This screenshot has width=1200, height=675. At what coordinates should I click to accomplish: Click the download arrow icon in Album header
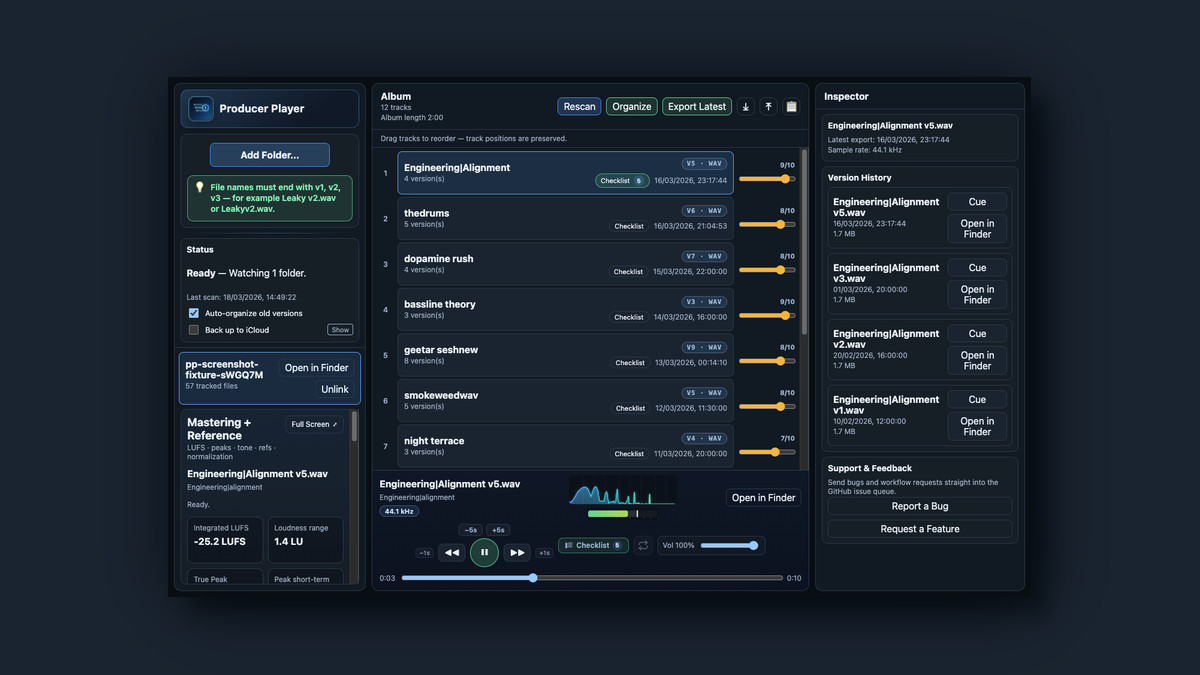coord(746,107)
